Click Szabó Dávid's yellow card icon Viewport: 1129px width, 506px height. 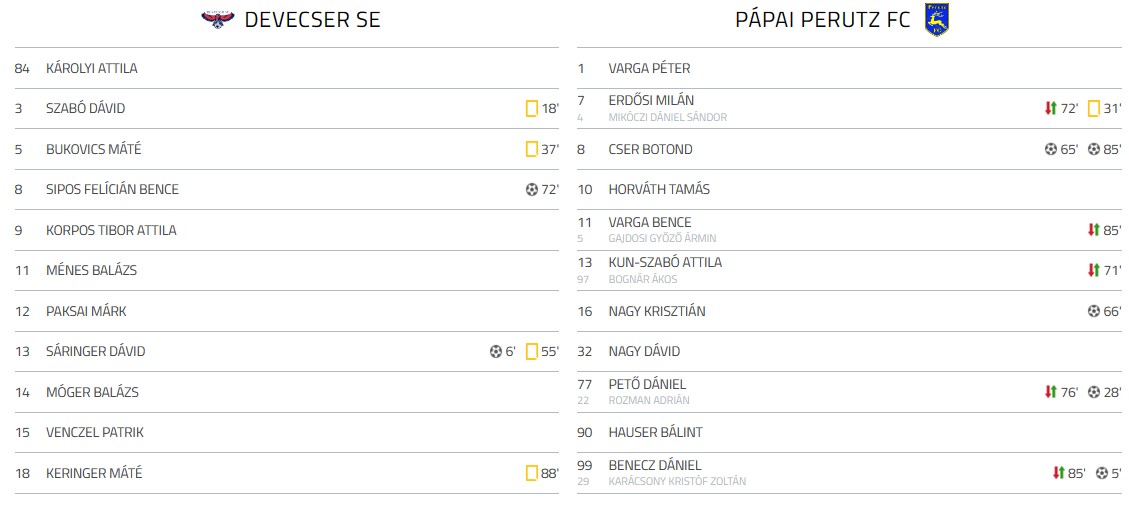(532, 109)
